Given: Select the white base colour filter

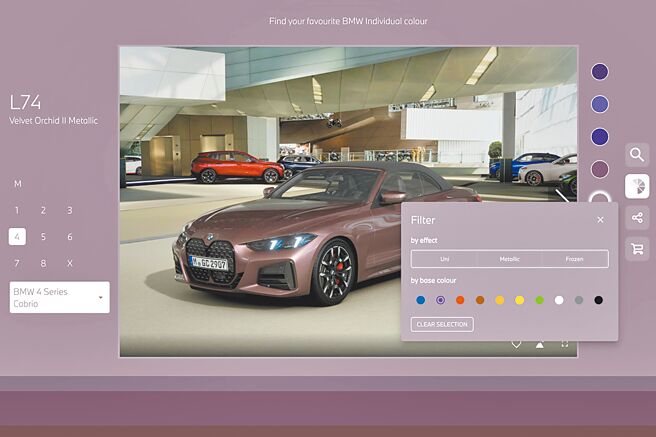Looking at the screenshot, I should tap(559, 300).
